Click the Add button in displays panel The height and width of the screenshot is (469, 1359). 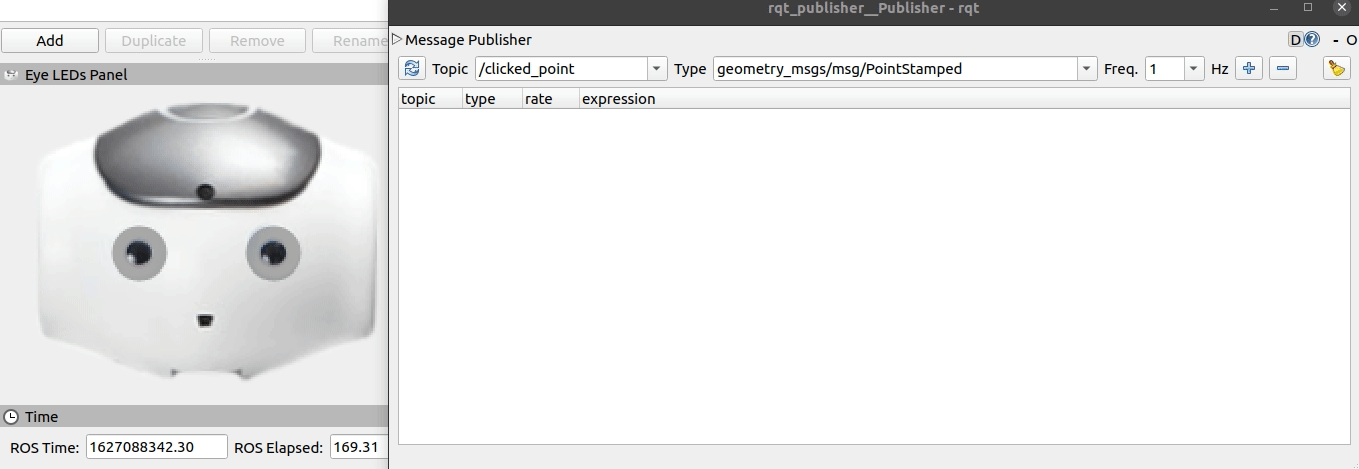(50, 41)
